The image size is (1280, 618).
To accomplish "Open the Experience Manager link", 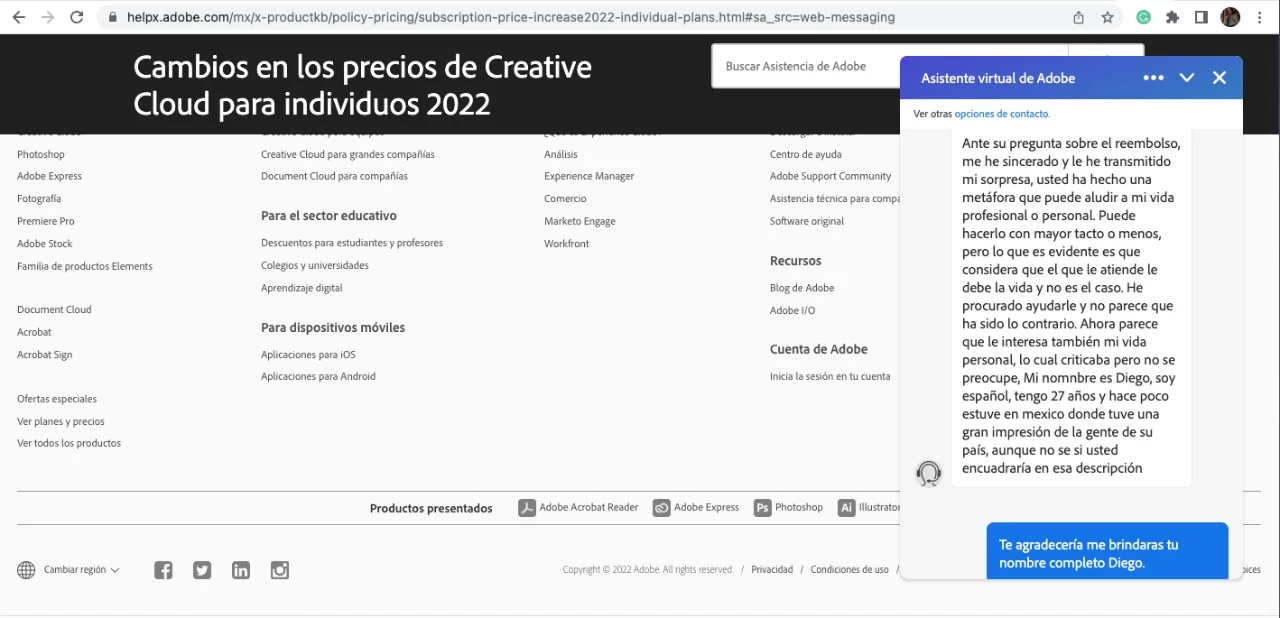I will pos(589,176).
